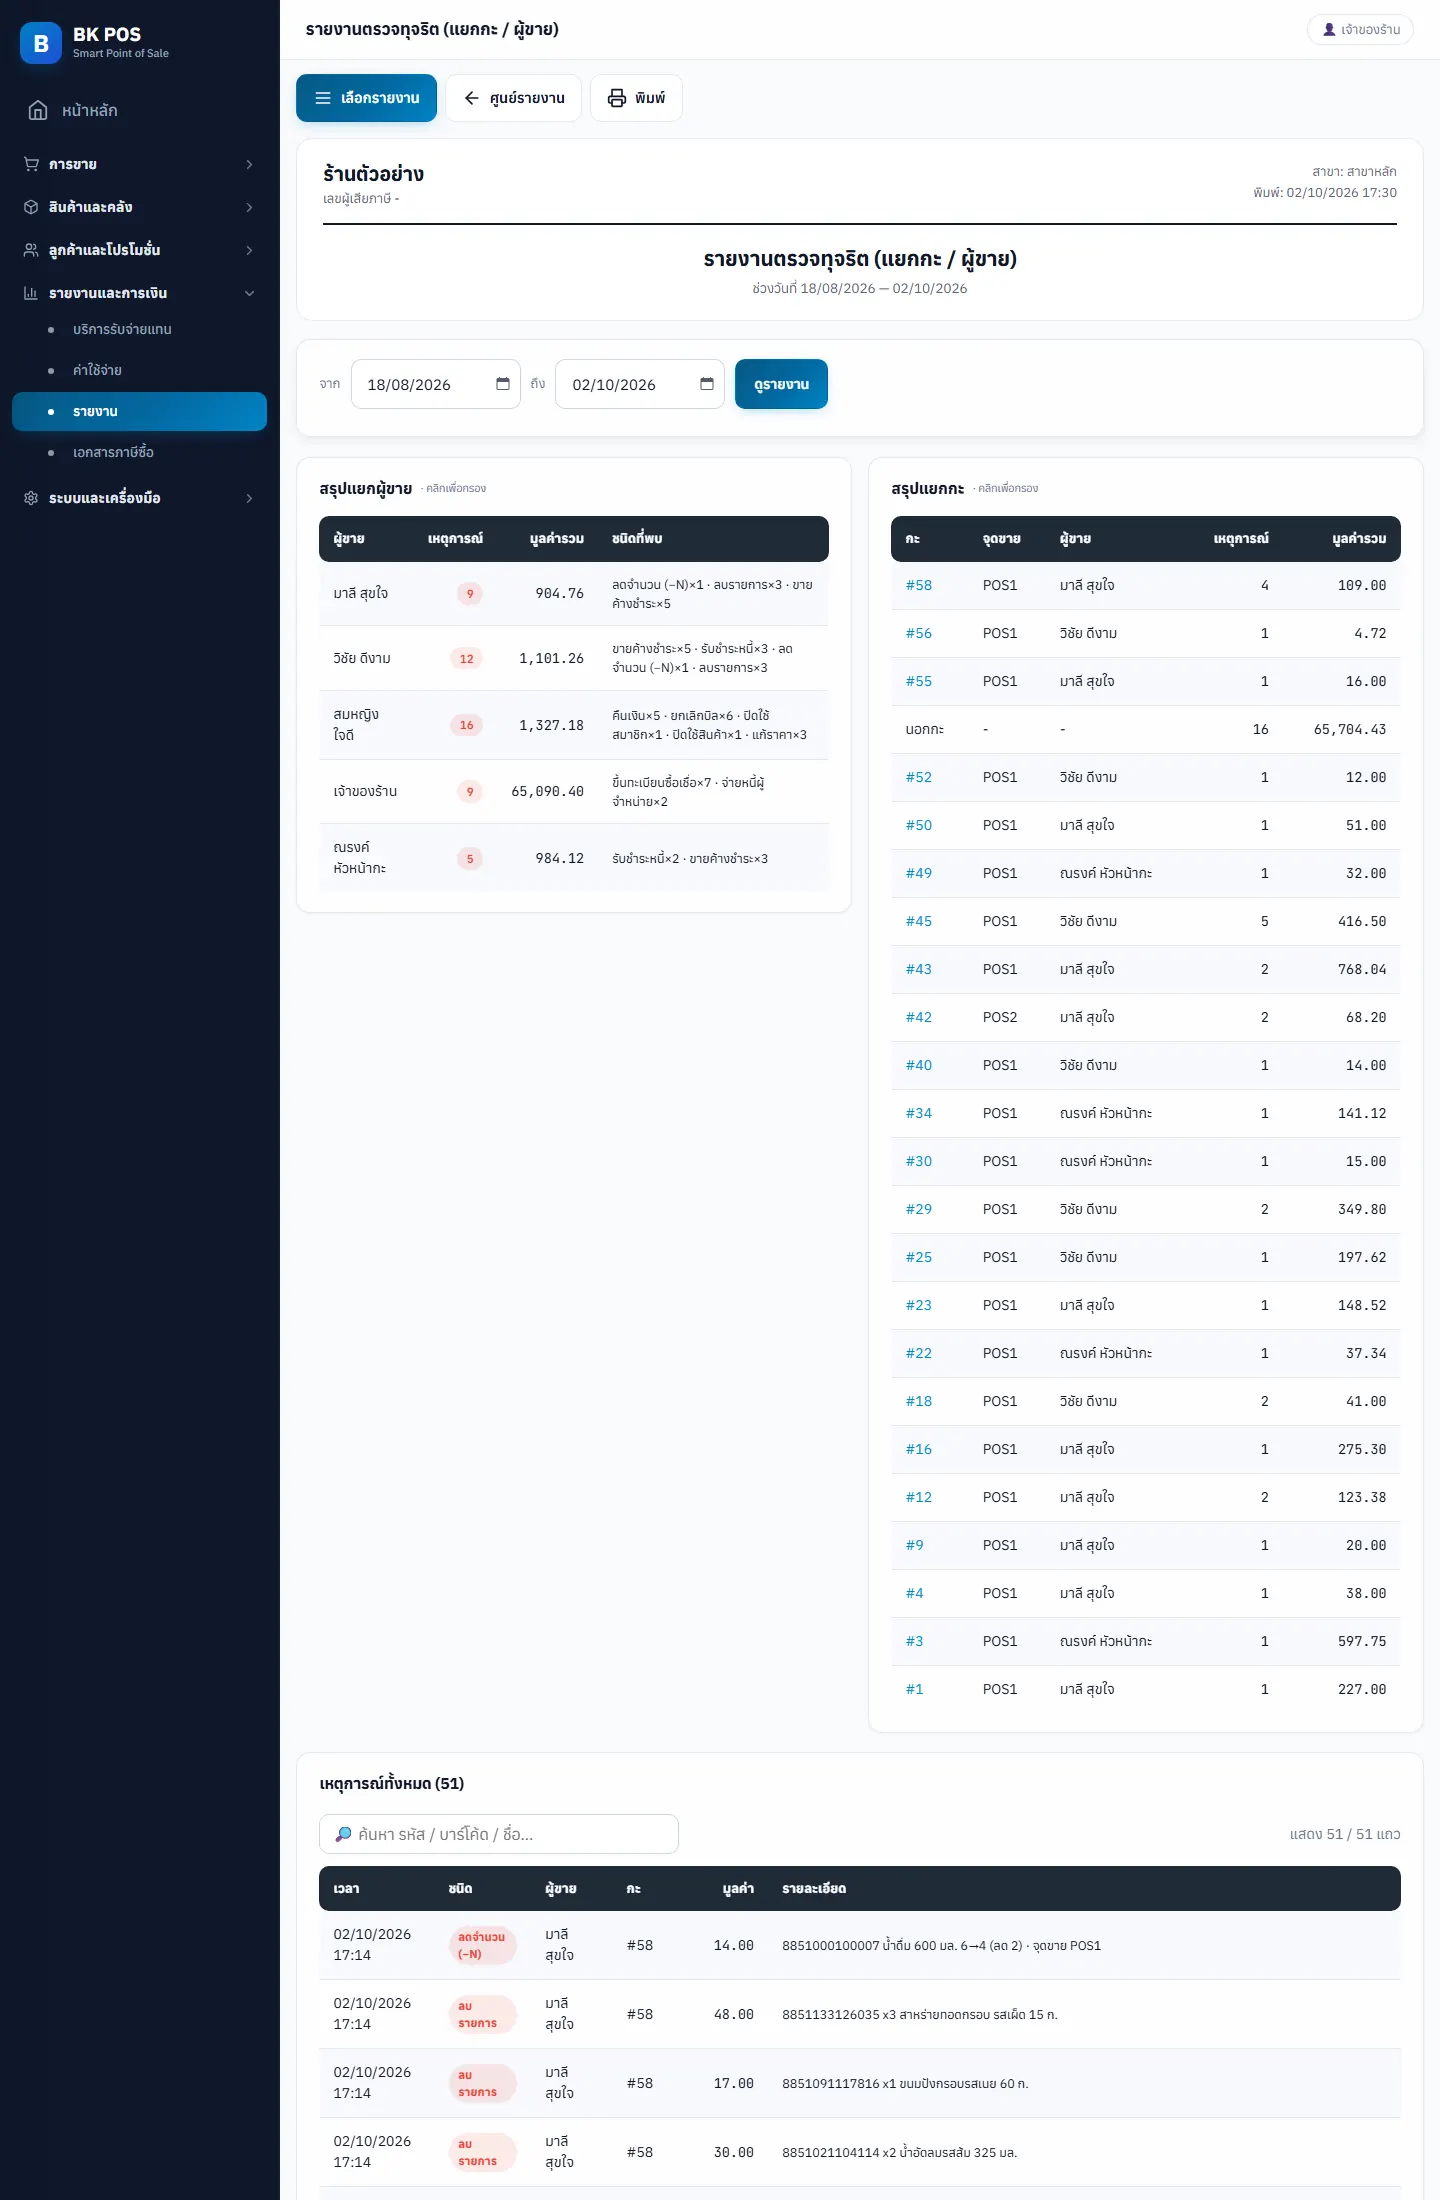Click the gear icon for ระบบและเครื่องมือ
This screenshot has width=1440, height=2200.
[31, 498]
